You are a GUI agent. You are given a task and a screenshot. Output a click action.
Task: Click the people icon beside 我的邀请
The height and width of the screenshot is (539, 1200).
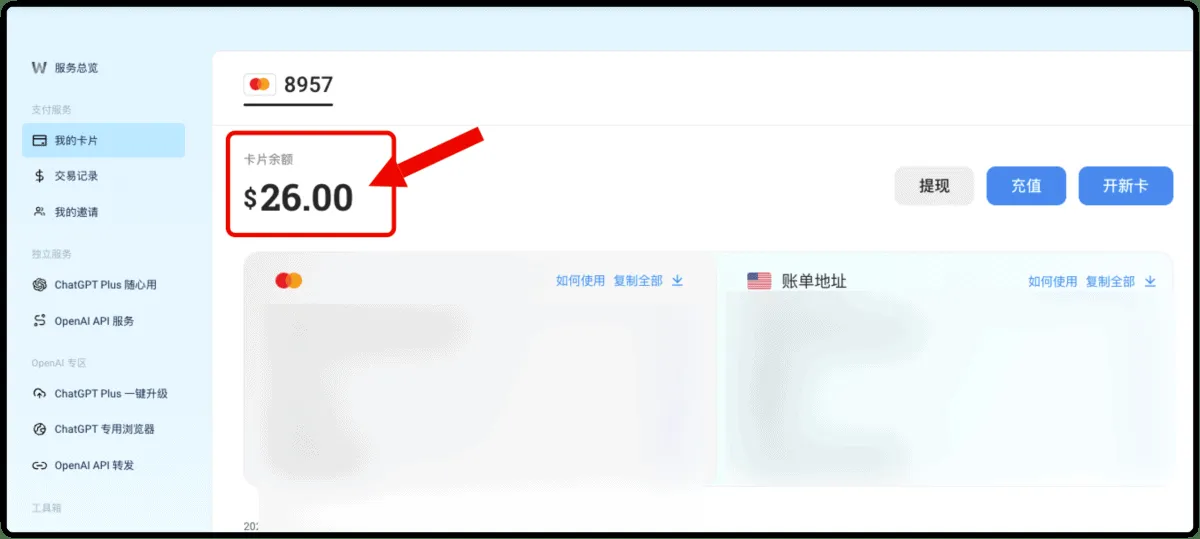(x=39, y=212)
